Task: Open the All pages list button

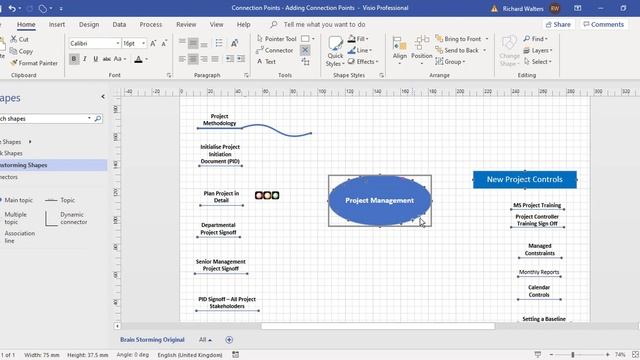Action: pos(205,340)
